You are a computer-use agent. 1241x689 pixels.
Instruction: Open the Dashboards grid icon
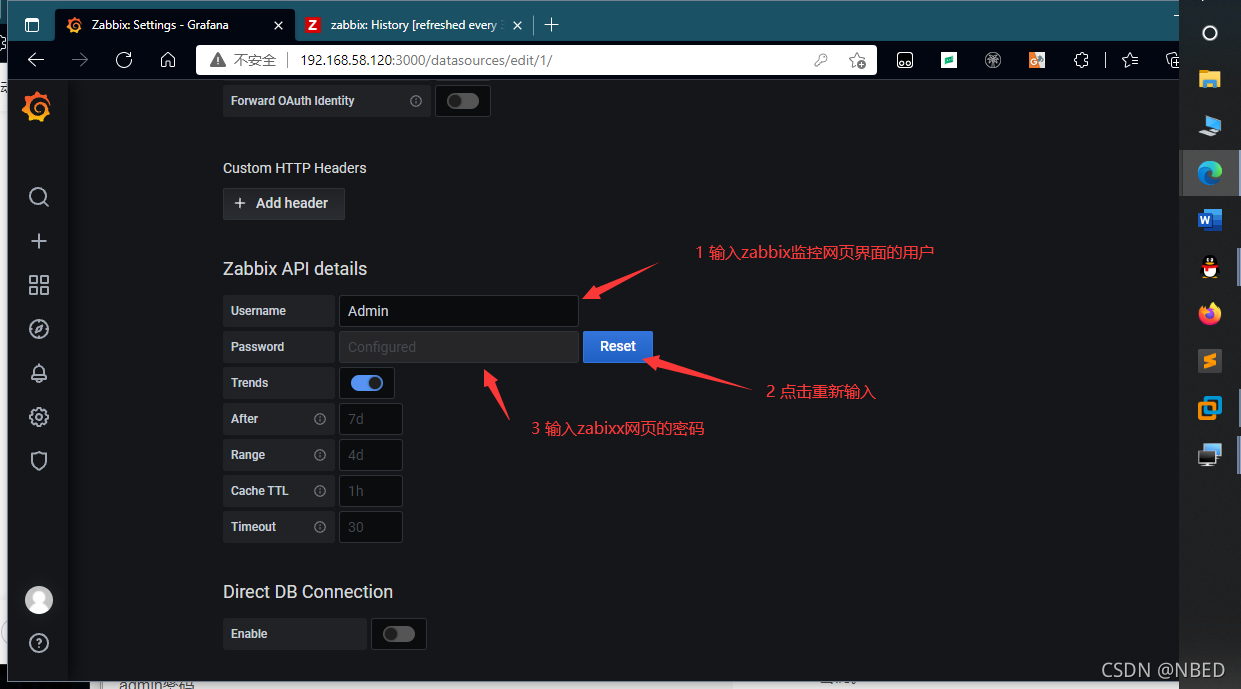coord(39,285)
